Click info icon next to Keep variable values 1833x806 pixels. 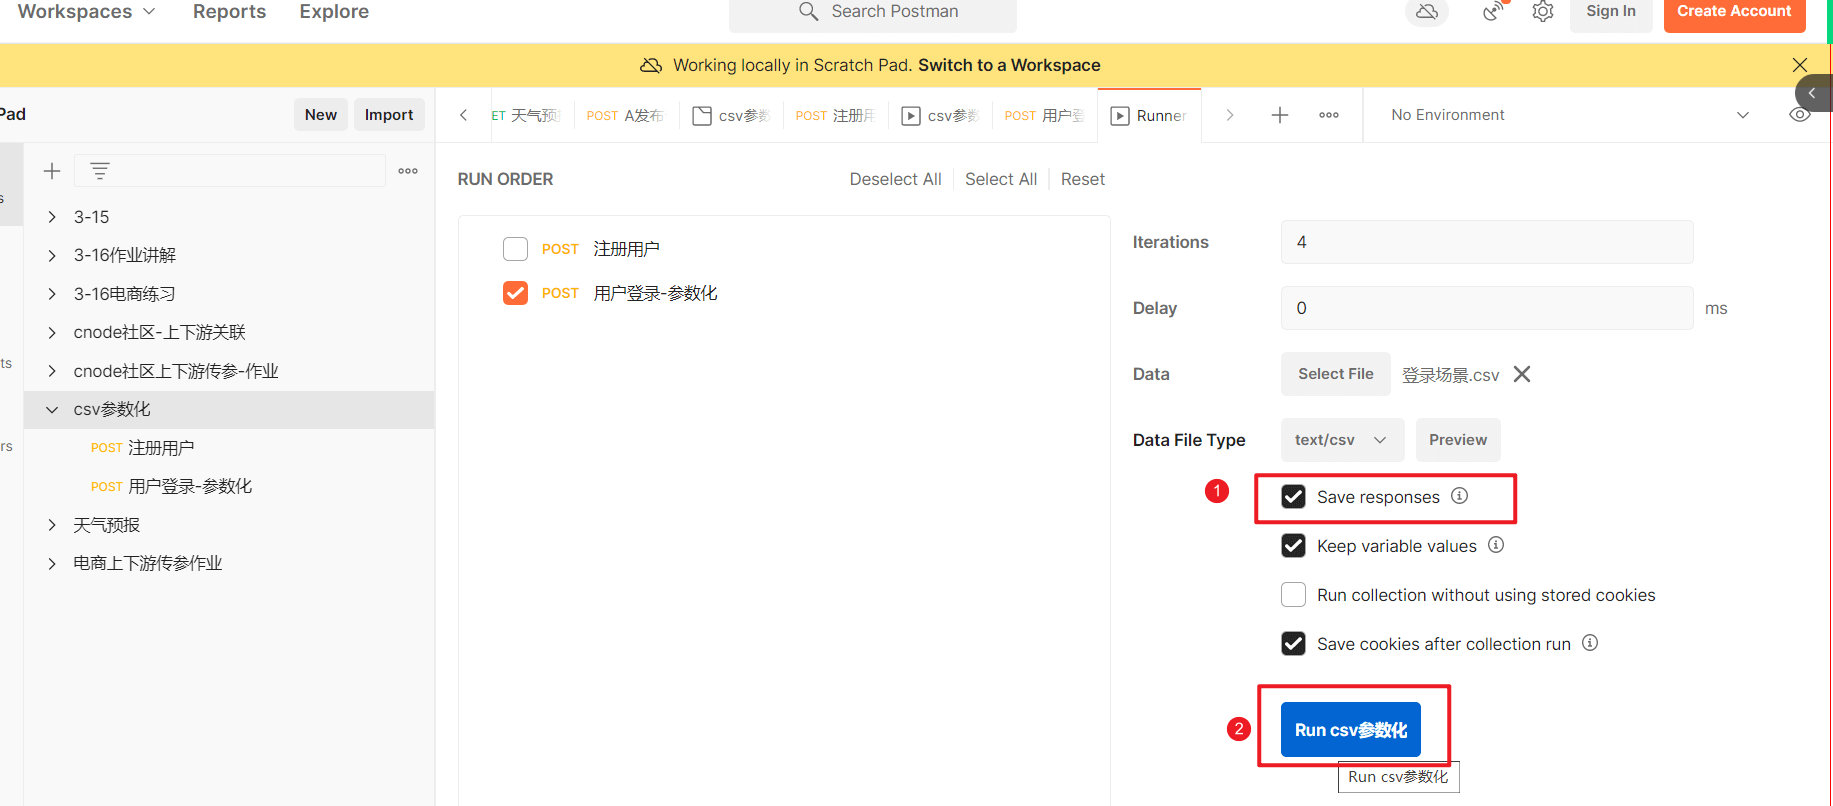1496,545
